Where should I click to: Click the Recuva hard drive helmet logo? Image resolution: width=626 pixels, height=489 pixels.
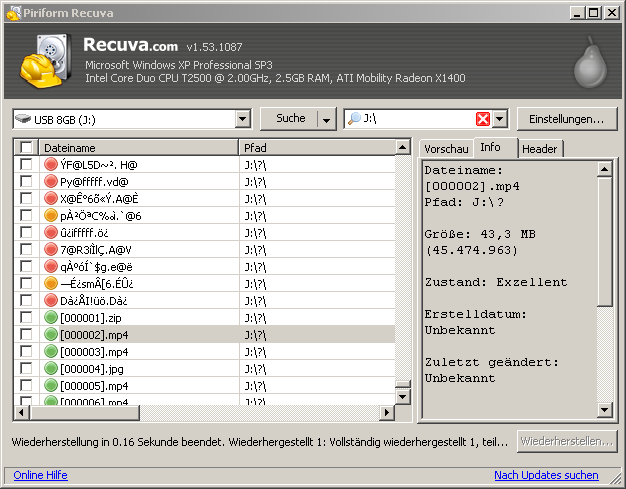46,61
